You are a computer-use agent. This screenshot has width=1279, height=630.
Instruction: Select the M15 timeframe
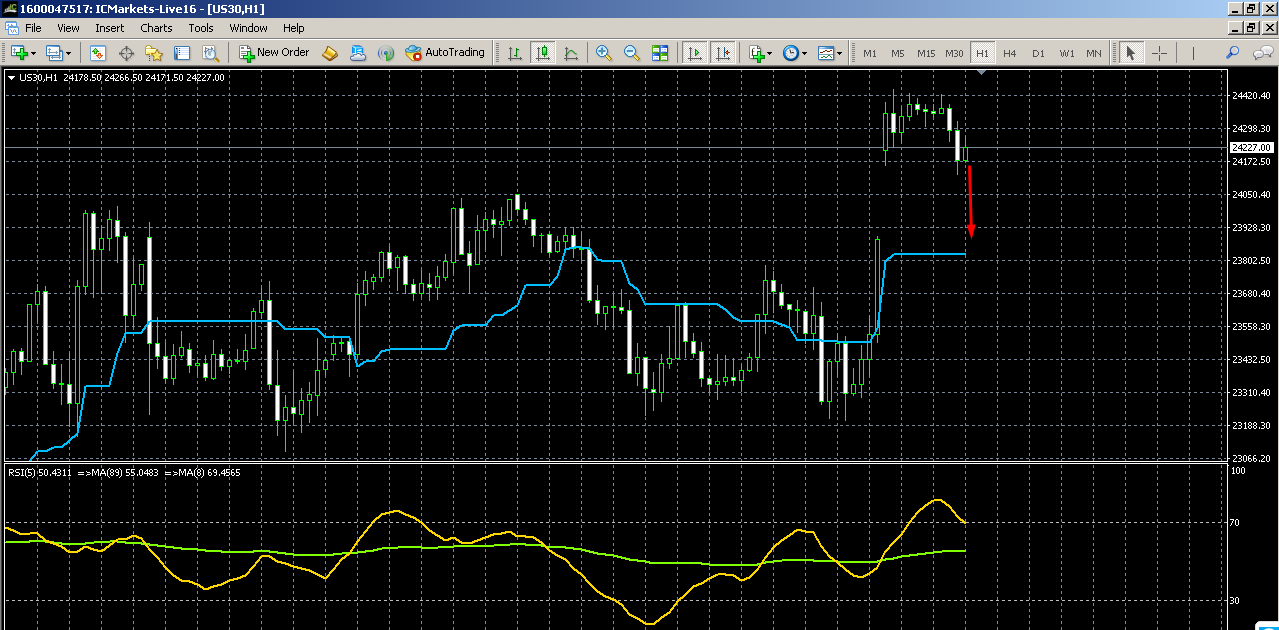(x=926, y=53)
